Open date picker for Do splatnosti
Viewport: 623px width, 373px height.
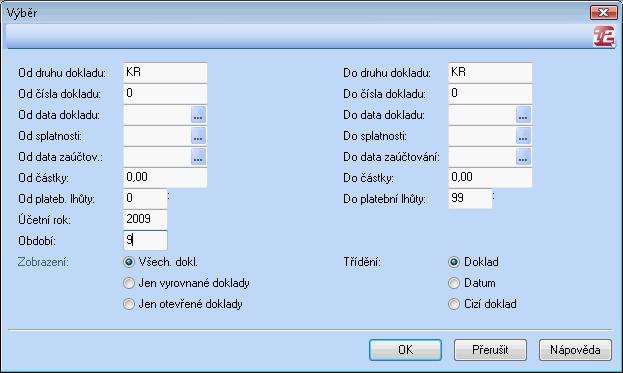[x=523, y=136]
